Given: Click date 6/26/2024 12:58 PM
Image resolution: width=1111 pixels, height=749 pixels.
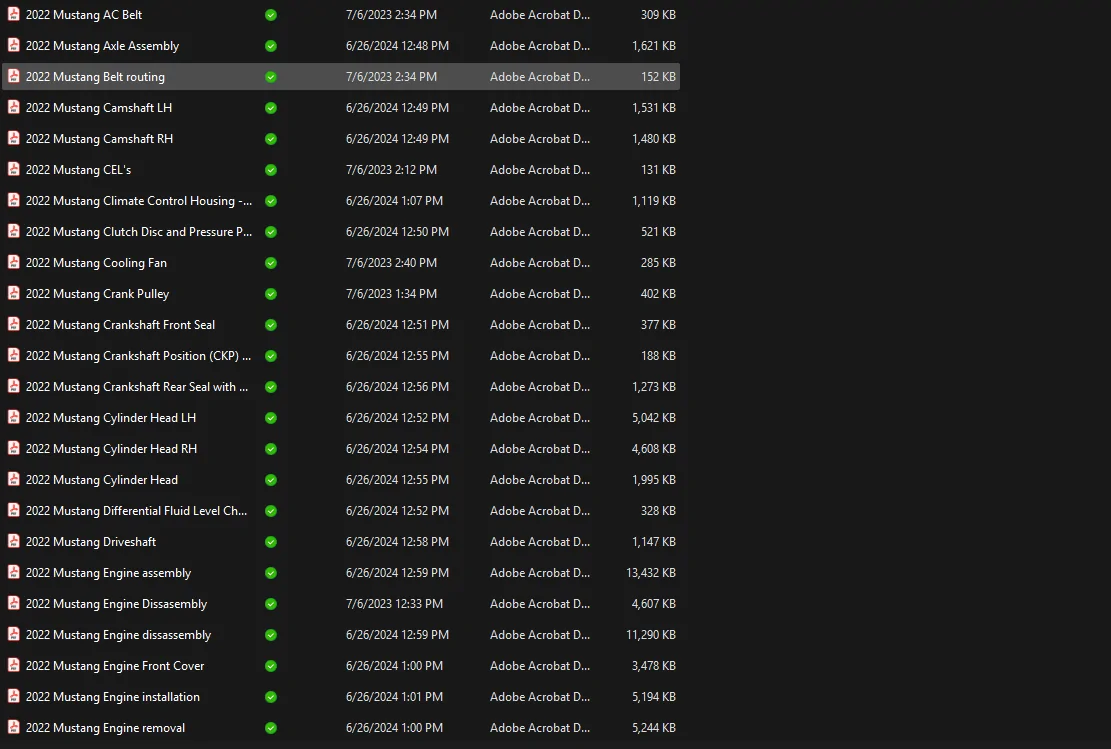Looking at the screenshot, I should (397, 542).
